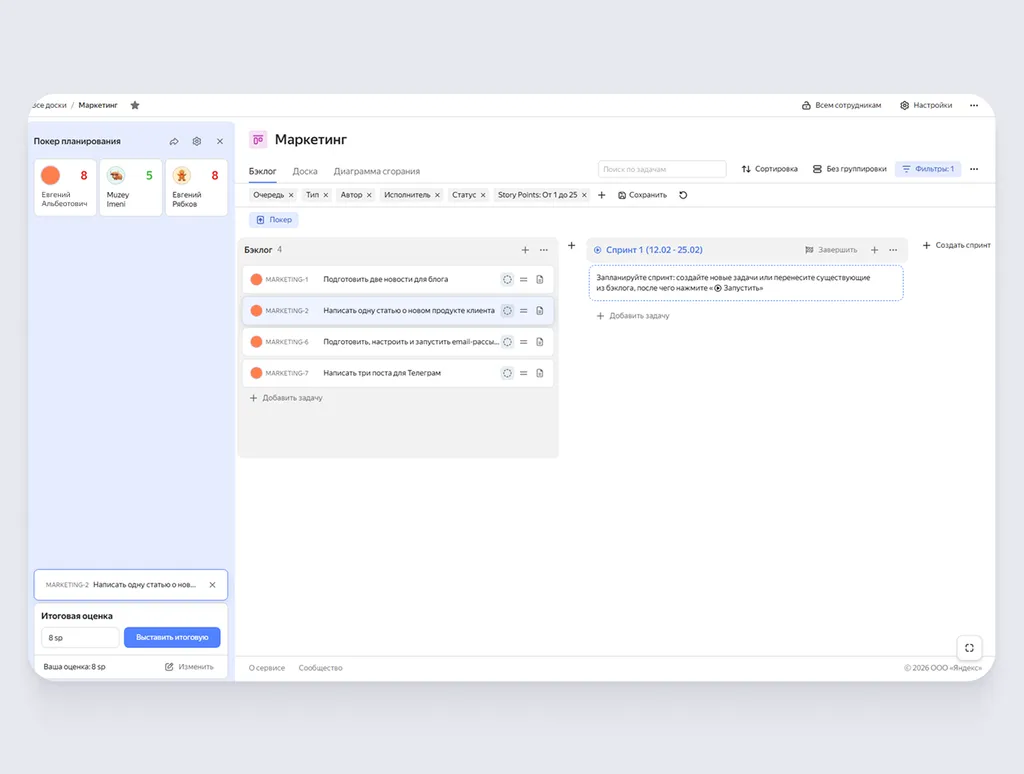Screen dimensions: 1024x774
Task: Open task MARKETING-6 email-рассылка row
Action: (398, 342)
